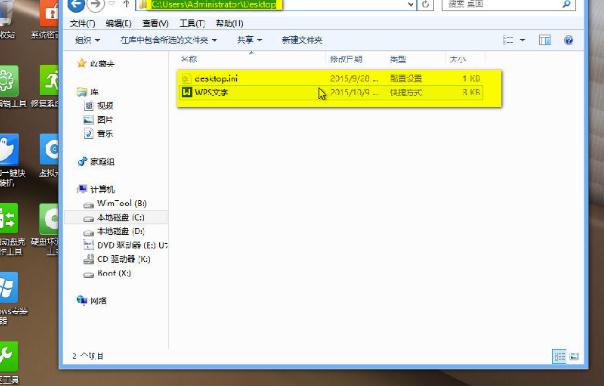The height and width of the screenshot is (386, 604).
Task: Open the 查看(V) menu
Action: (x=155, y=23)
